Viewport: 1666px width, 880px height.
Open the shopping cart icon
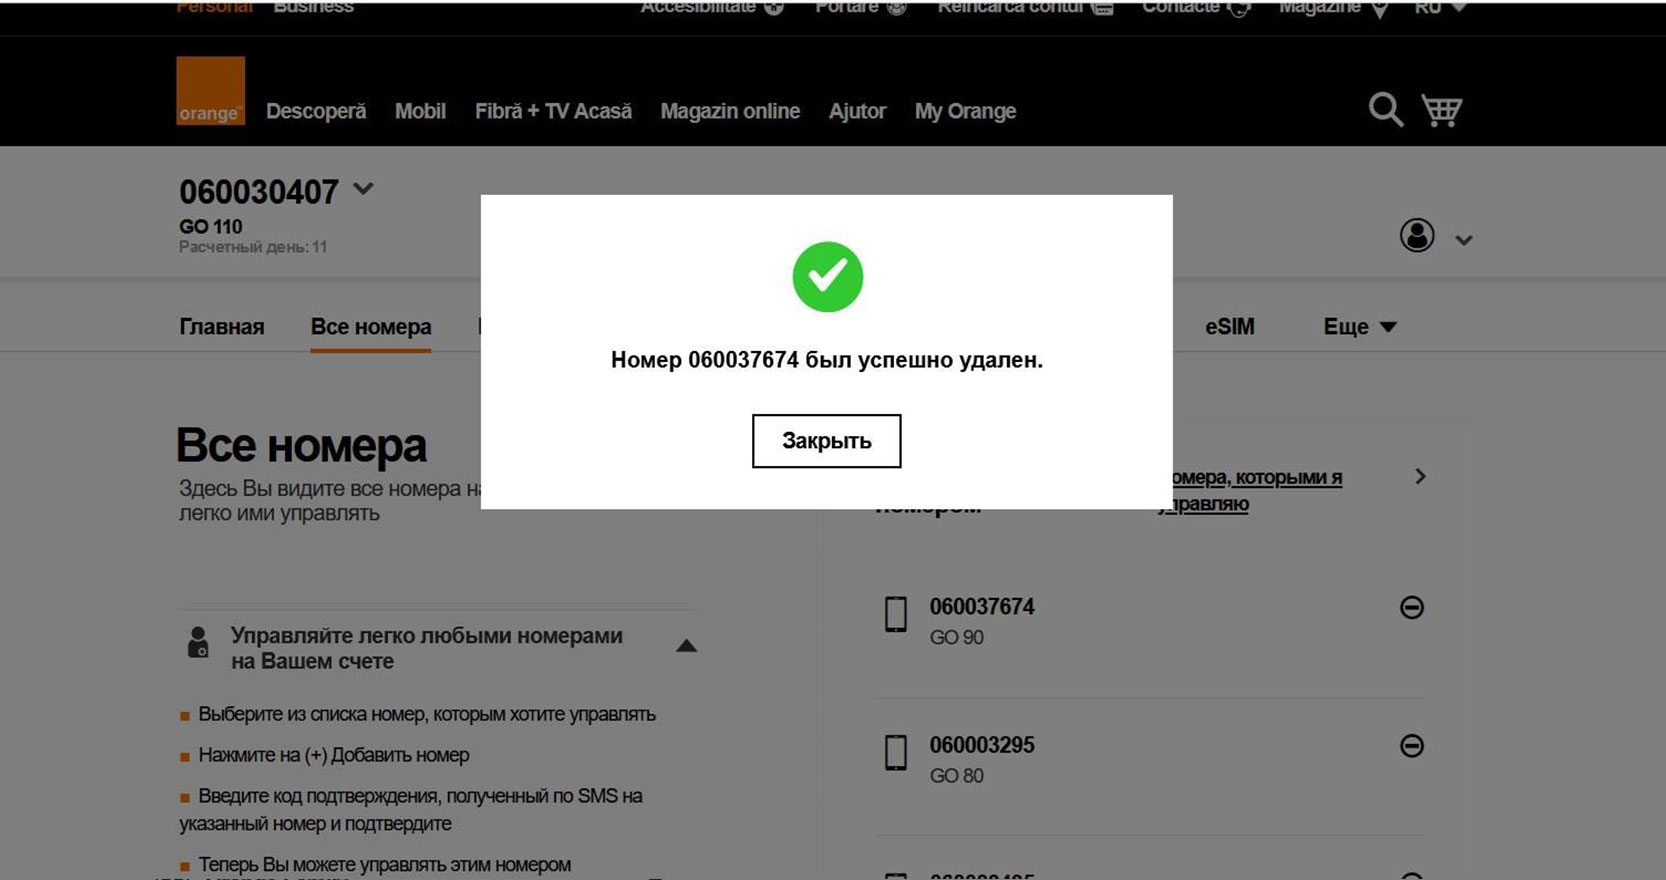(x=1441, y=110)
